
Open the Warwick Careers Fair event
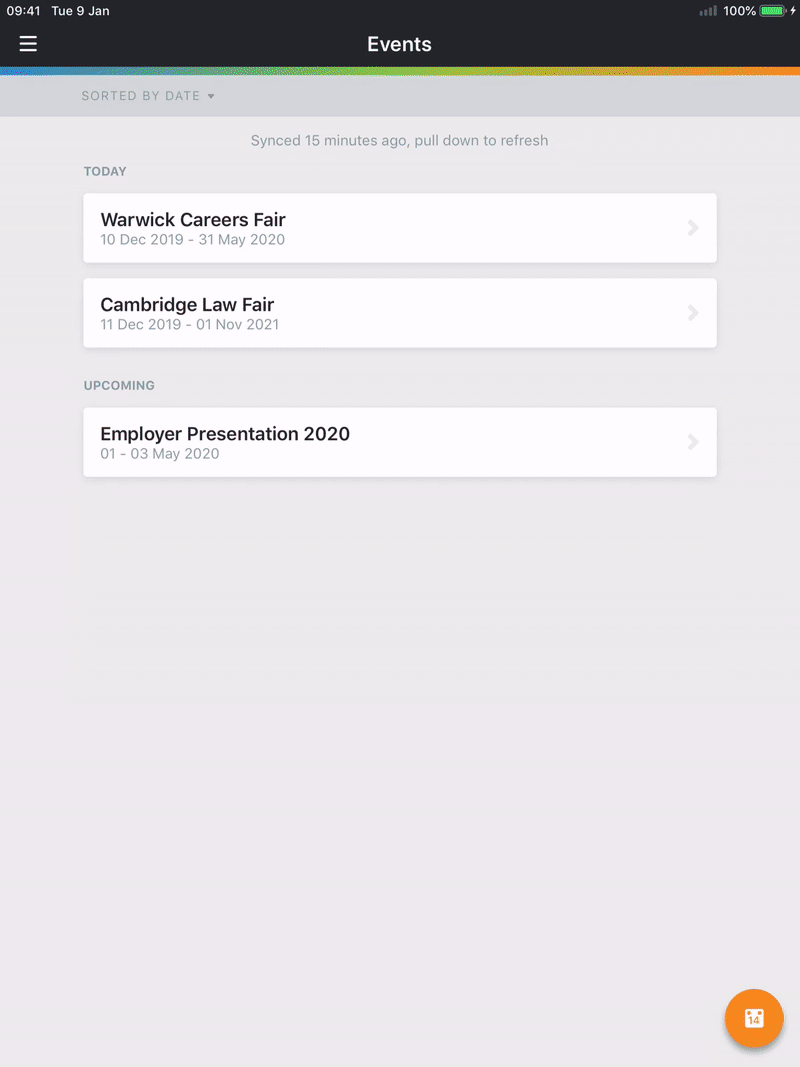pos(400,228)
